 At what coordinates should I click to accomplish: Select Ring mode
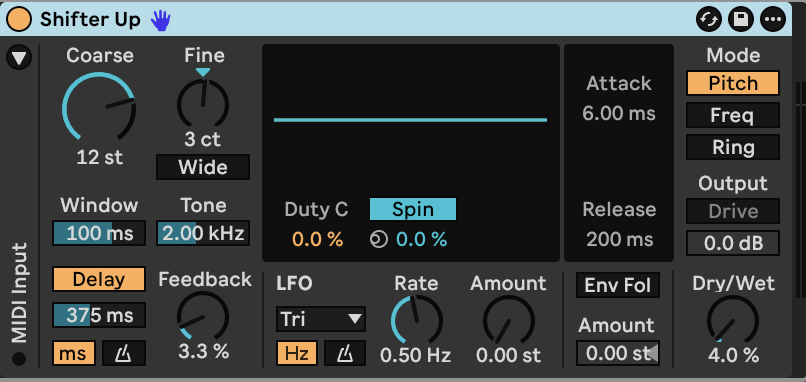tap(733, 148)
